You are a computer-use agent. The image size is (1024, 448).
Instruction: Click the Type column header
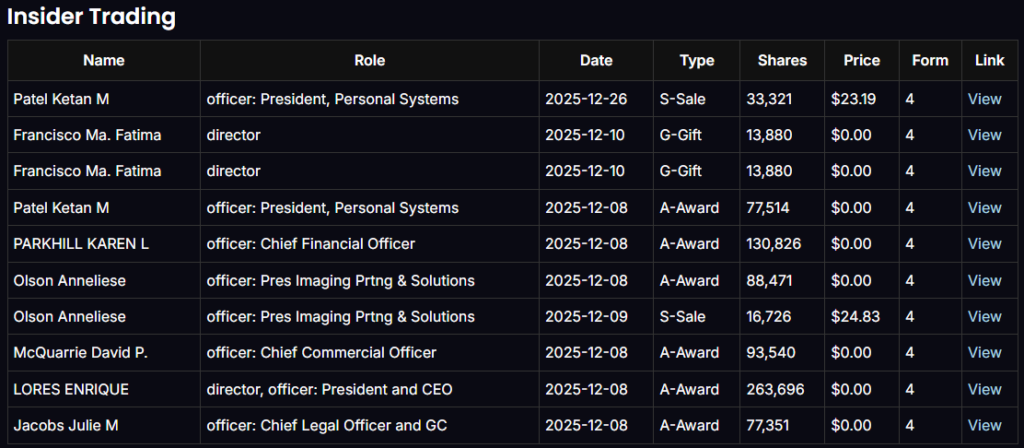point(697,61)
